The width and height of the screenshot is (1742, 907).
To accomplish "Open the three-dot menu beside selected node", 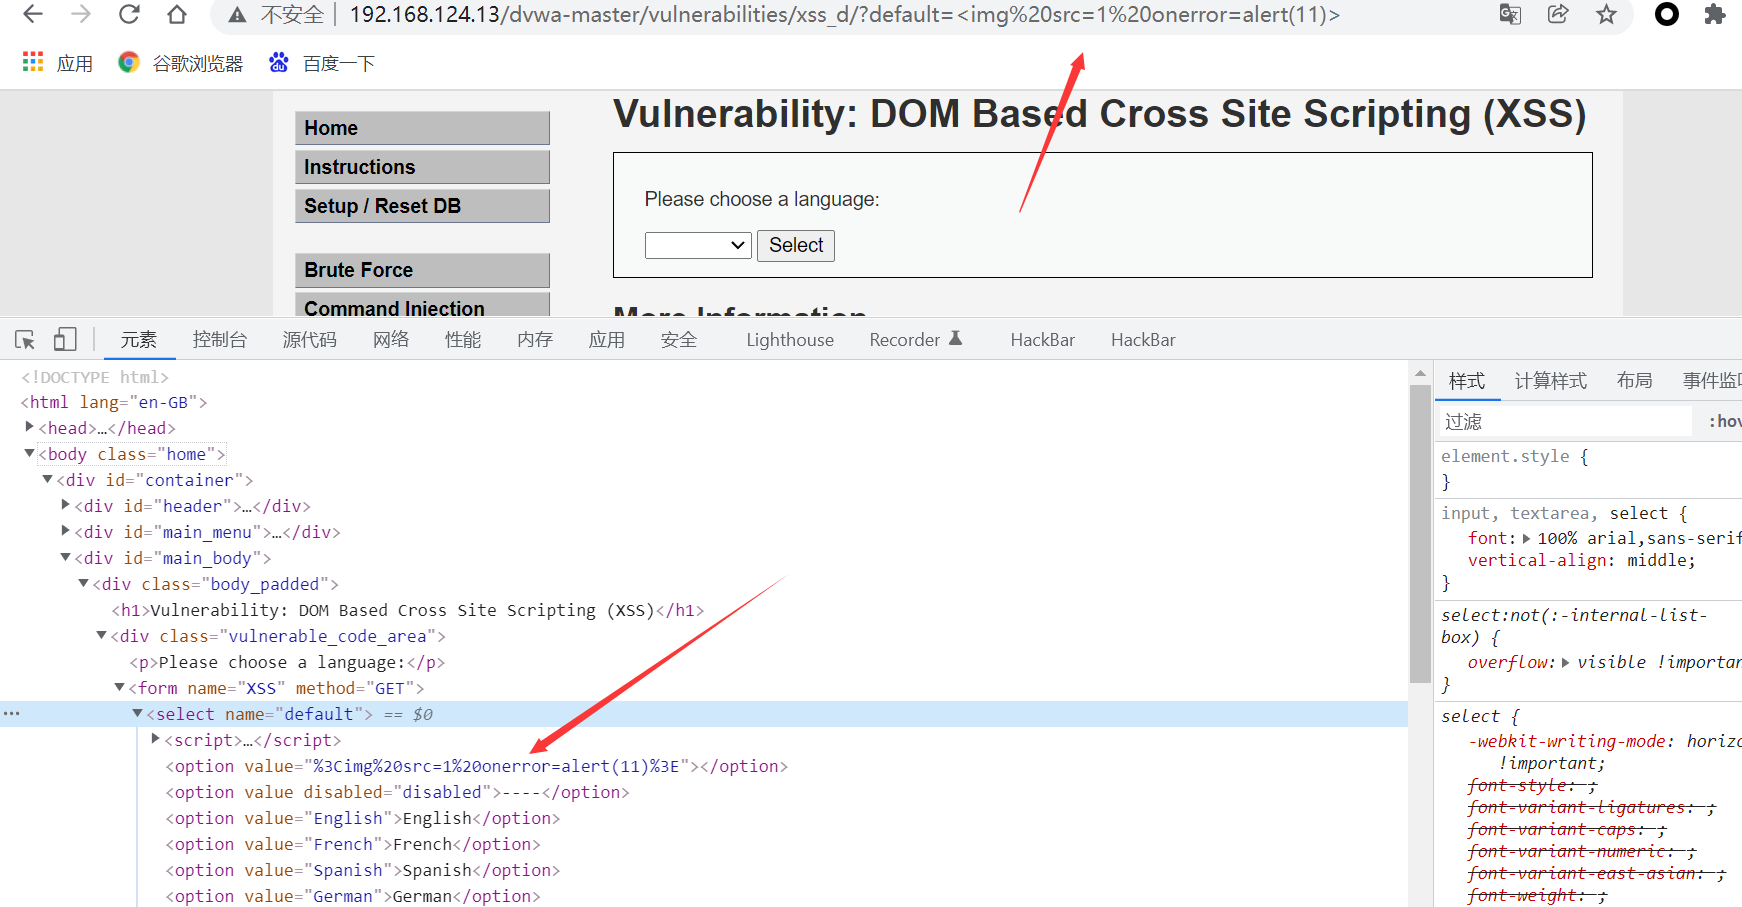I will (x=11, y=714).
